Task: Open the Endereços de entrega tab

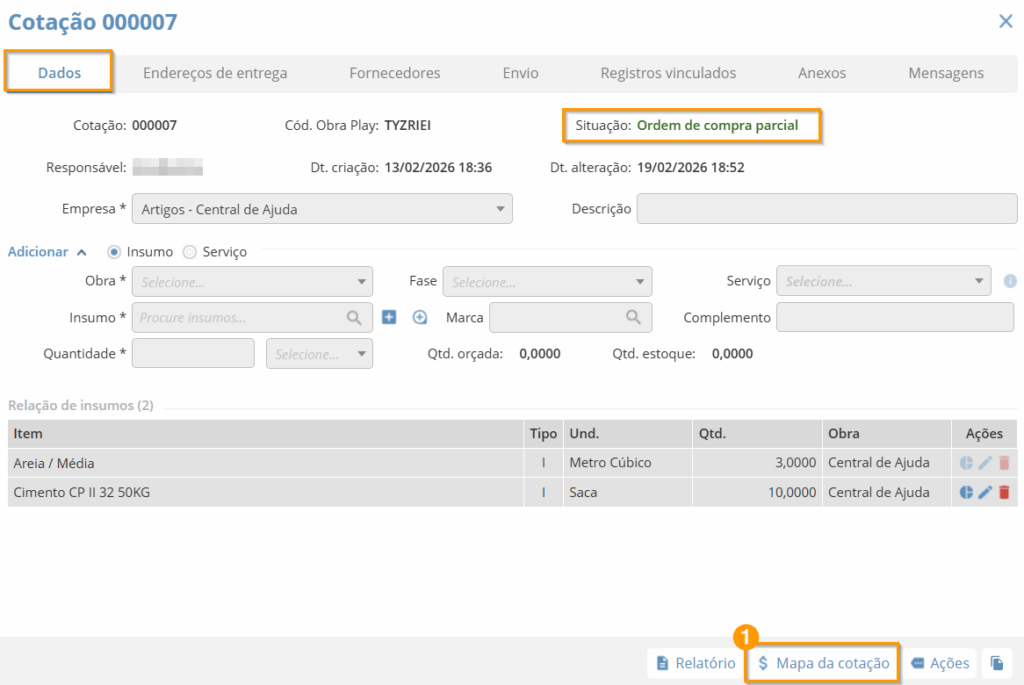Action: tap(215, 73)
